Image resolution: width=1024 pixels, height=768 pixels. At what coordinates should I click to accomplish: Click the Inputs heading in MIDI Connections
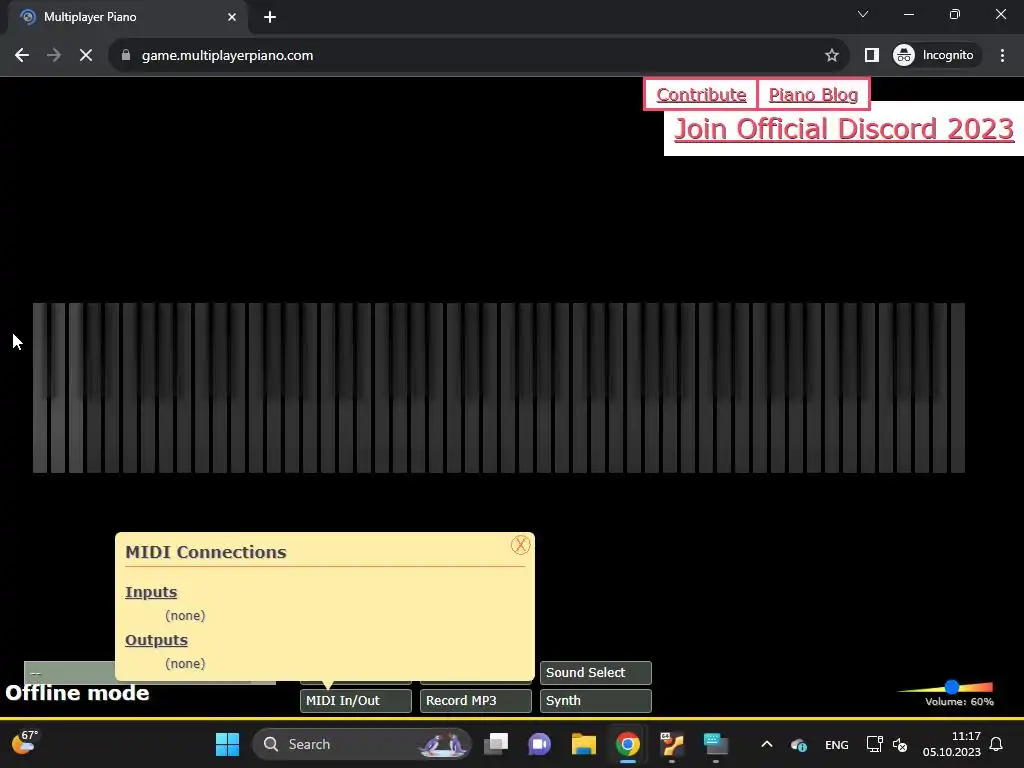[x=151, y=592]
